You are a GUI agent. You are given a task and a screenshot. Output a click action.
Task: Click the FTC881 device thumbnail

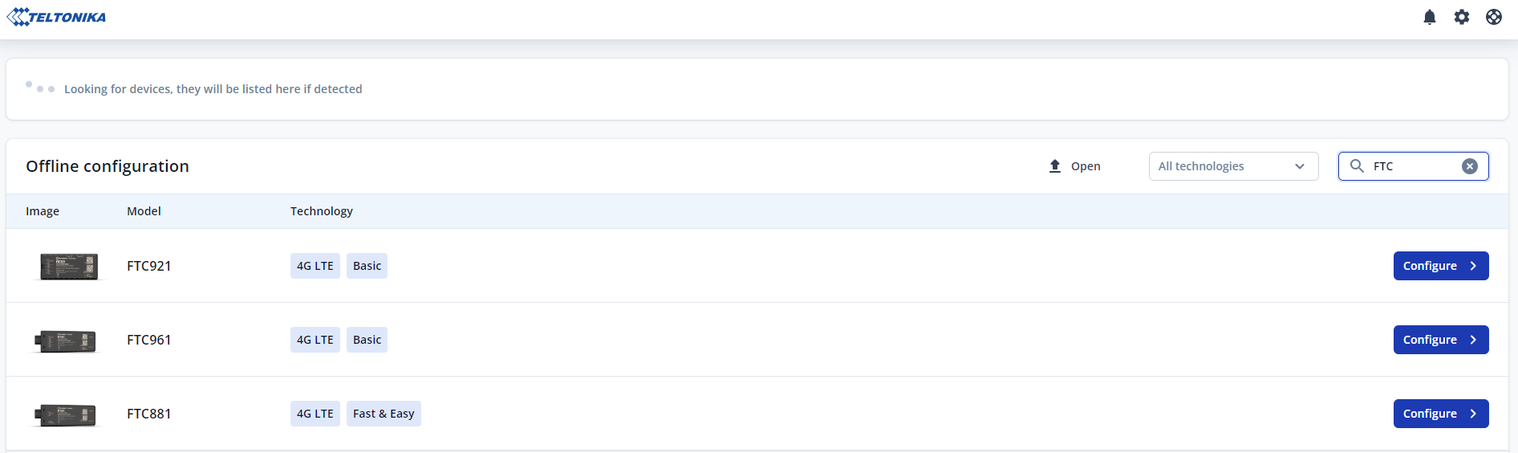pyautogui.click(x=66, y=414)
